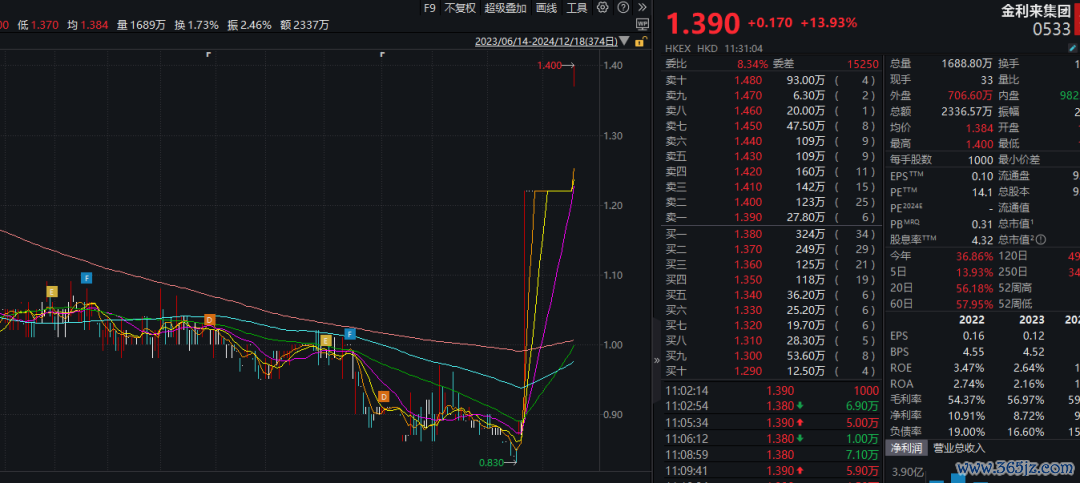The width and height of the screenshot is (1080, 483).
Task: Click the 2022 column header
Action: pyautogui.click(x=971, y=320)
